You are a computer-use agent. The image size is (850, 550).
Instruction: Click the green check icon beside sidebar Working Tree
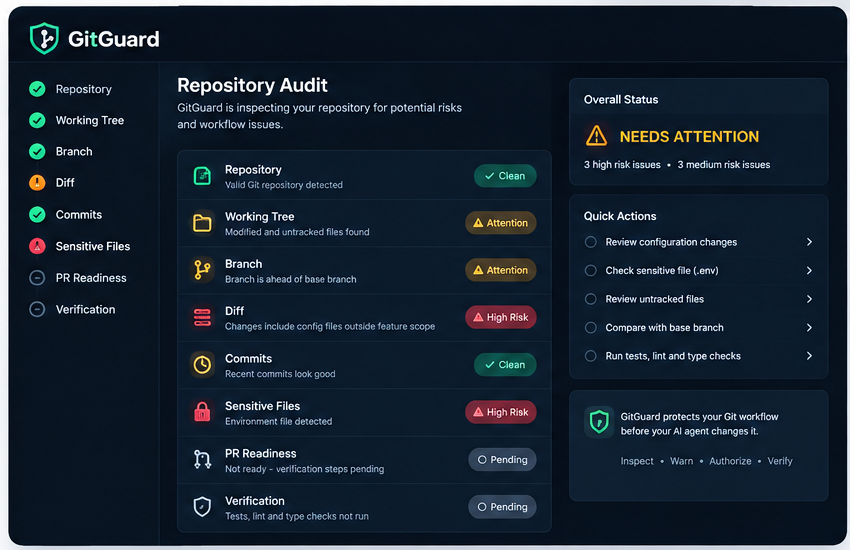pos(37,120)
